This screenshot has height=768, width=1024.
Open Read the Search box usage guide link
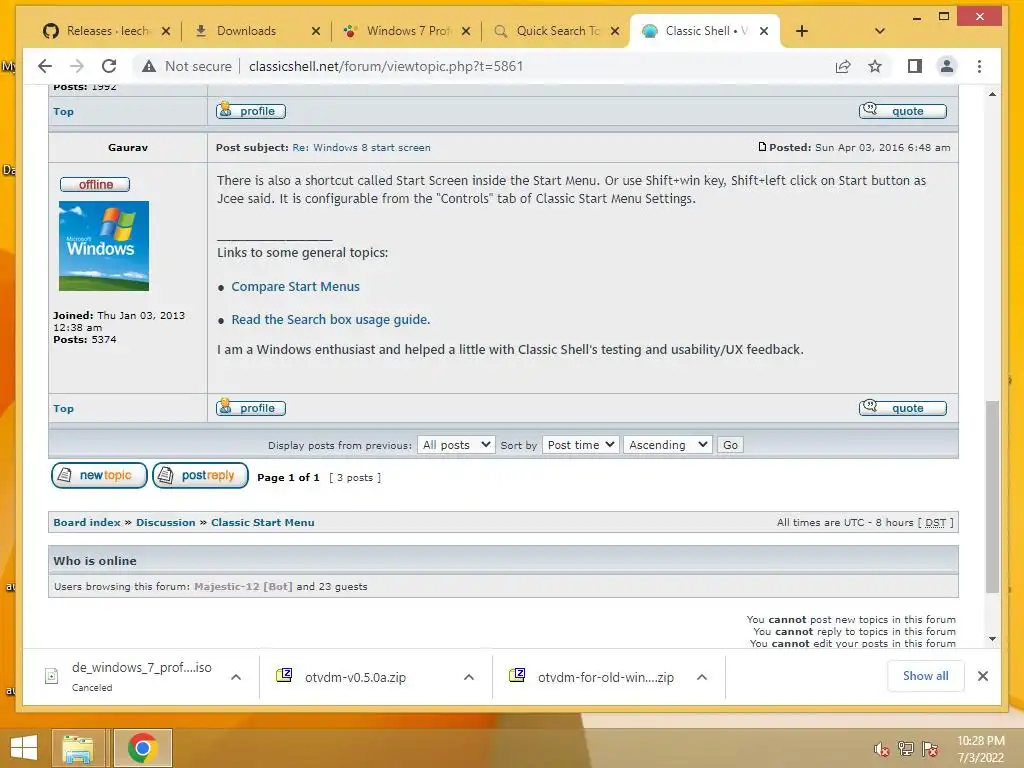(330, 319)
